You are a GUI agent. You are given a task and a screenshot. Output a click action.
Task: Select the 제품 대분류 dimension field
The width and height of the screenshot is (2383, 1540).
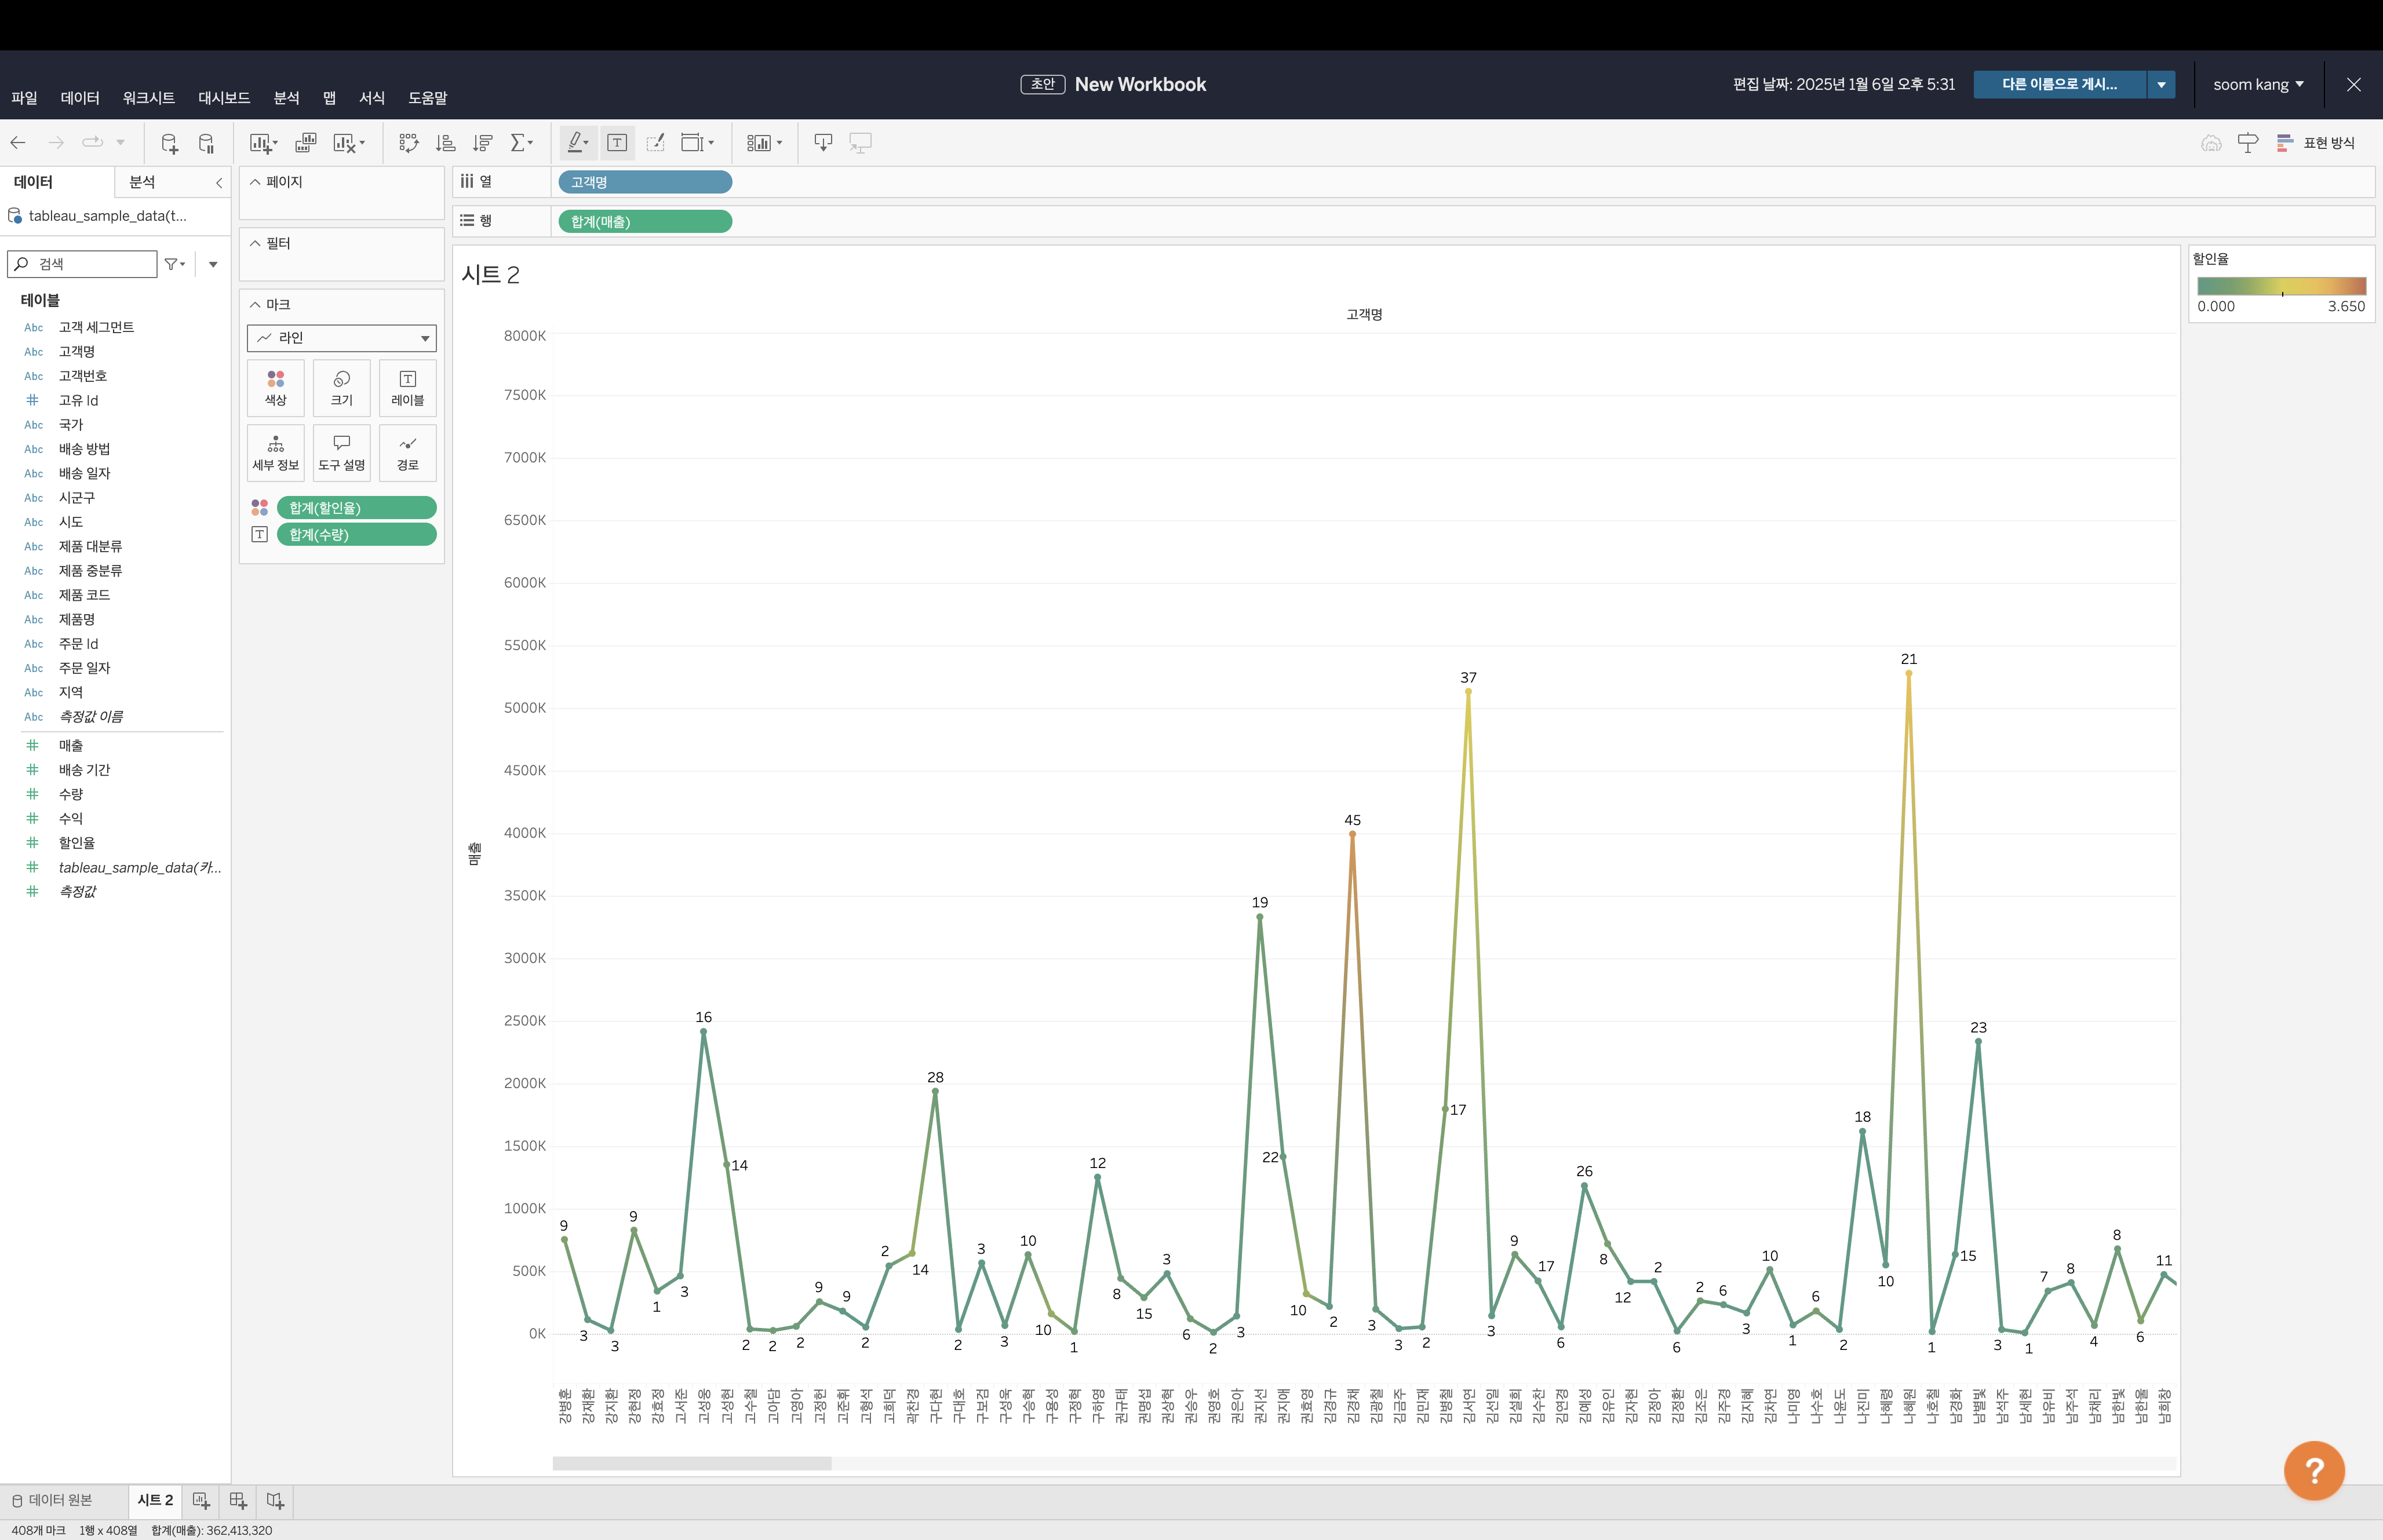[90, 546]
